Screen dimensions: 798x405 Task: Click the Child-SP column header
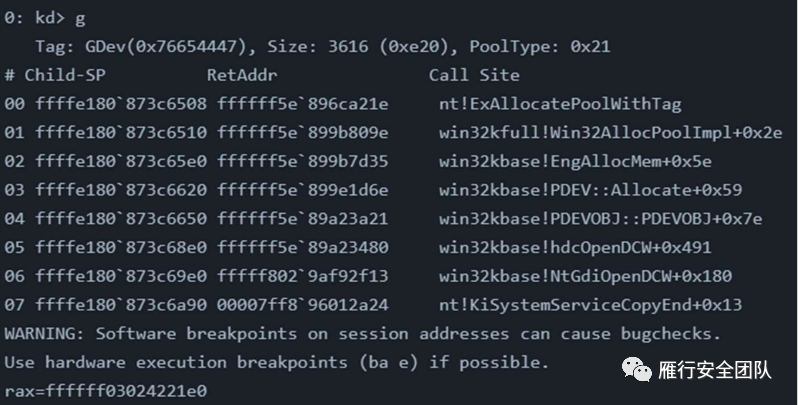(x=65, y=75)
